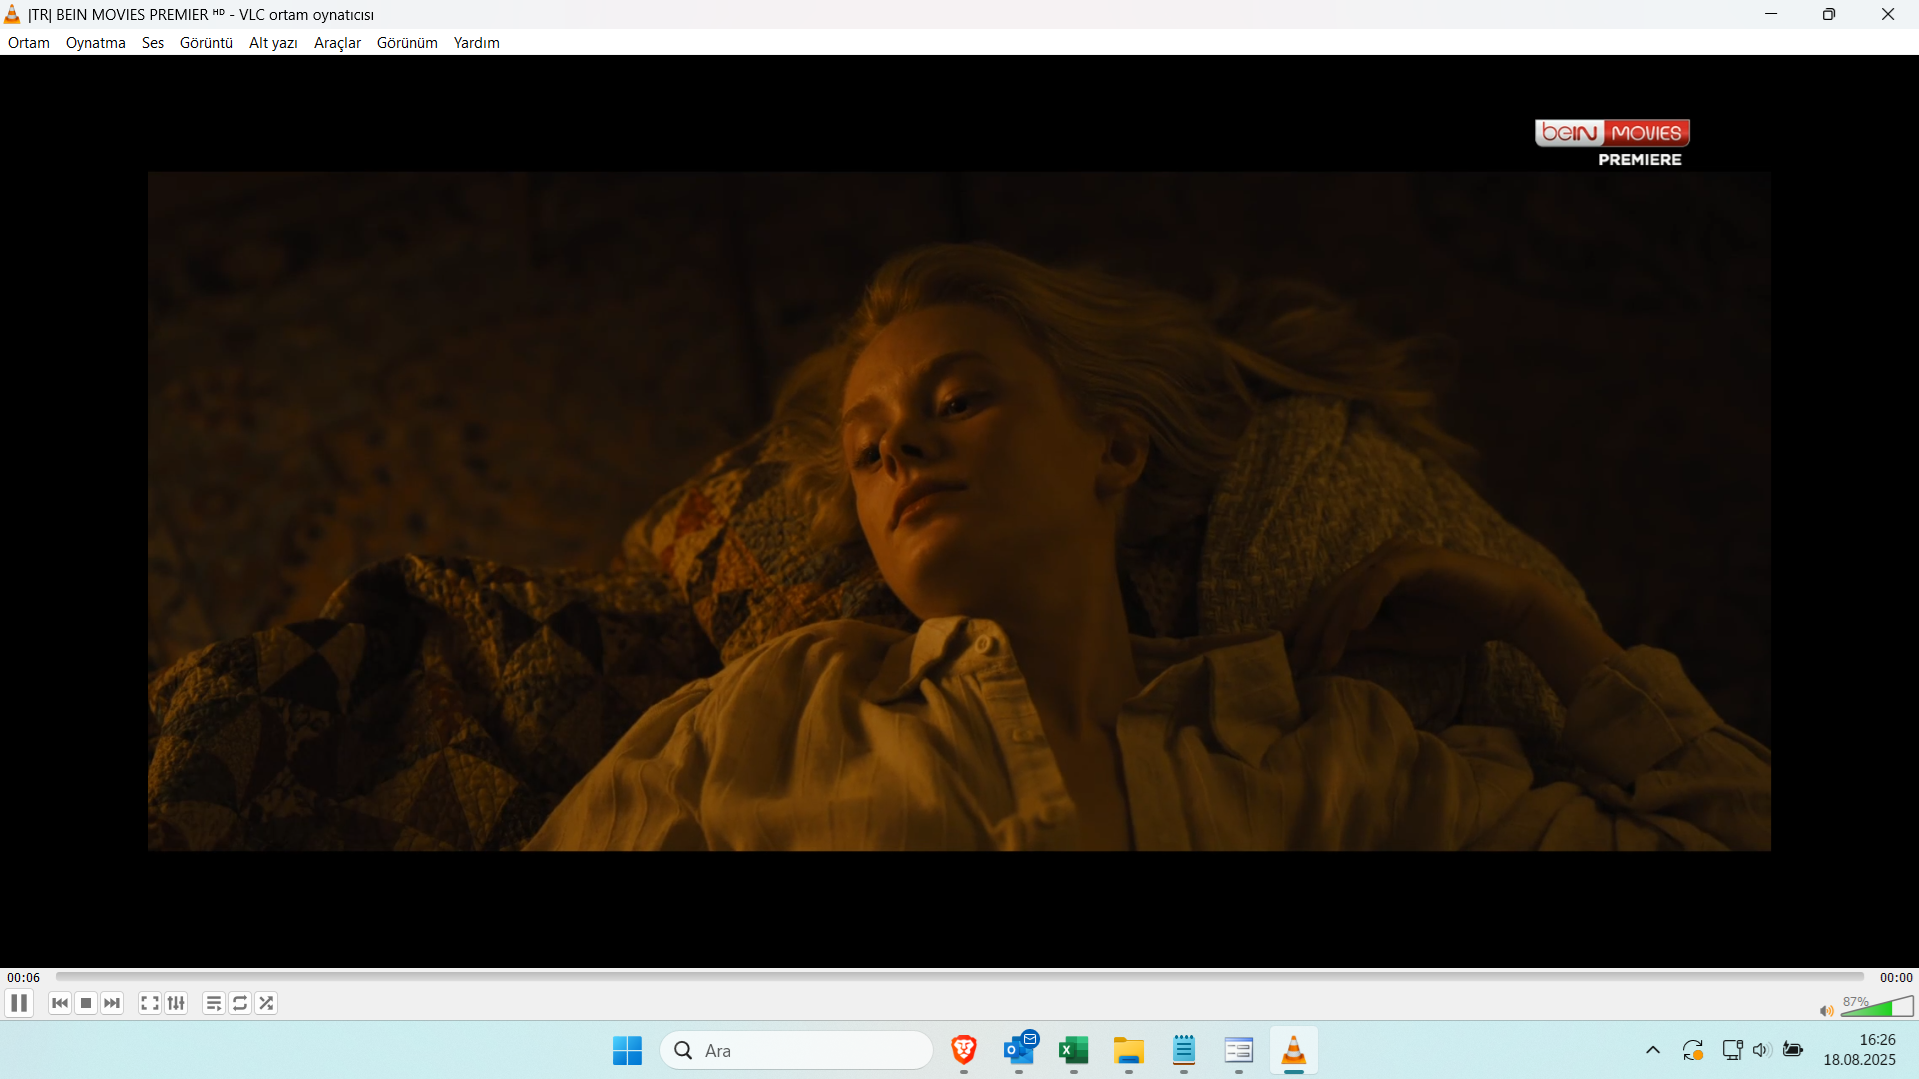Open the Yardım menu
Image resolution: width=1919 pixels, height=1079 pixels.
[x=476, y=43]
